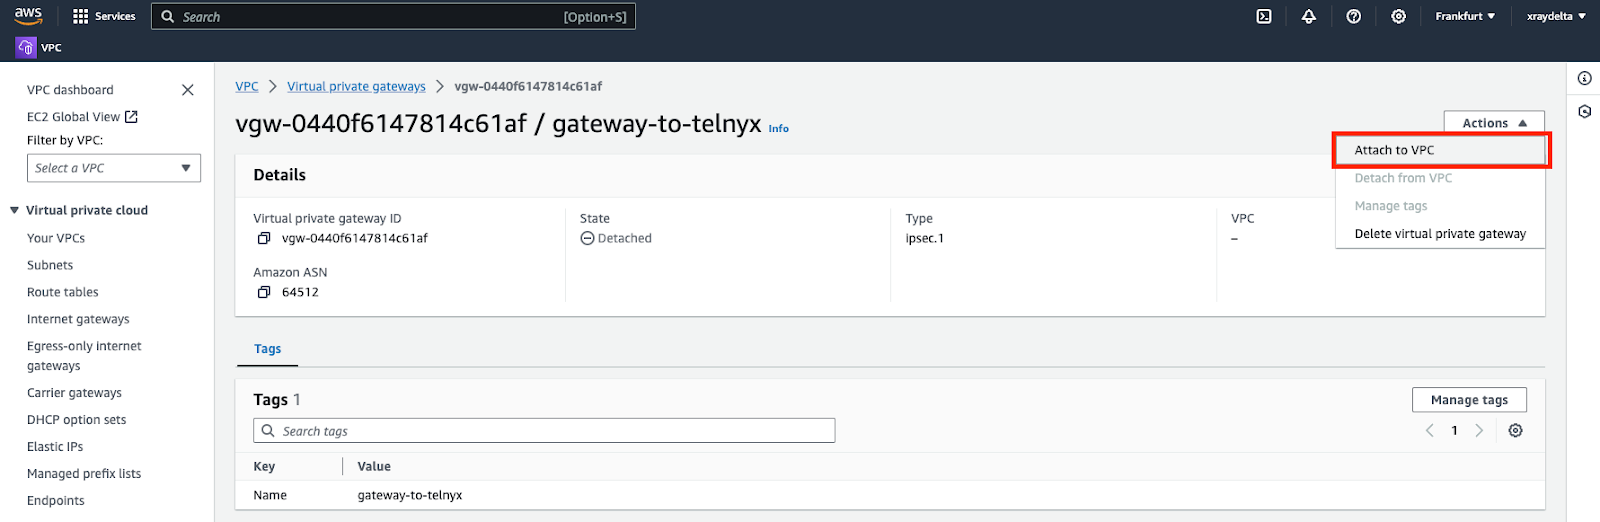Open the notifications bell
Viewport: 1600px width, 522px height.
1309,16
